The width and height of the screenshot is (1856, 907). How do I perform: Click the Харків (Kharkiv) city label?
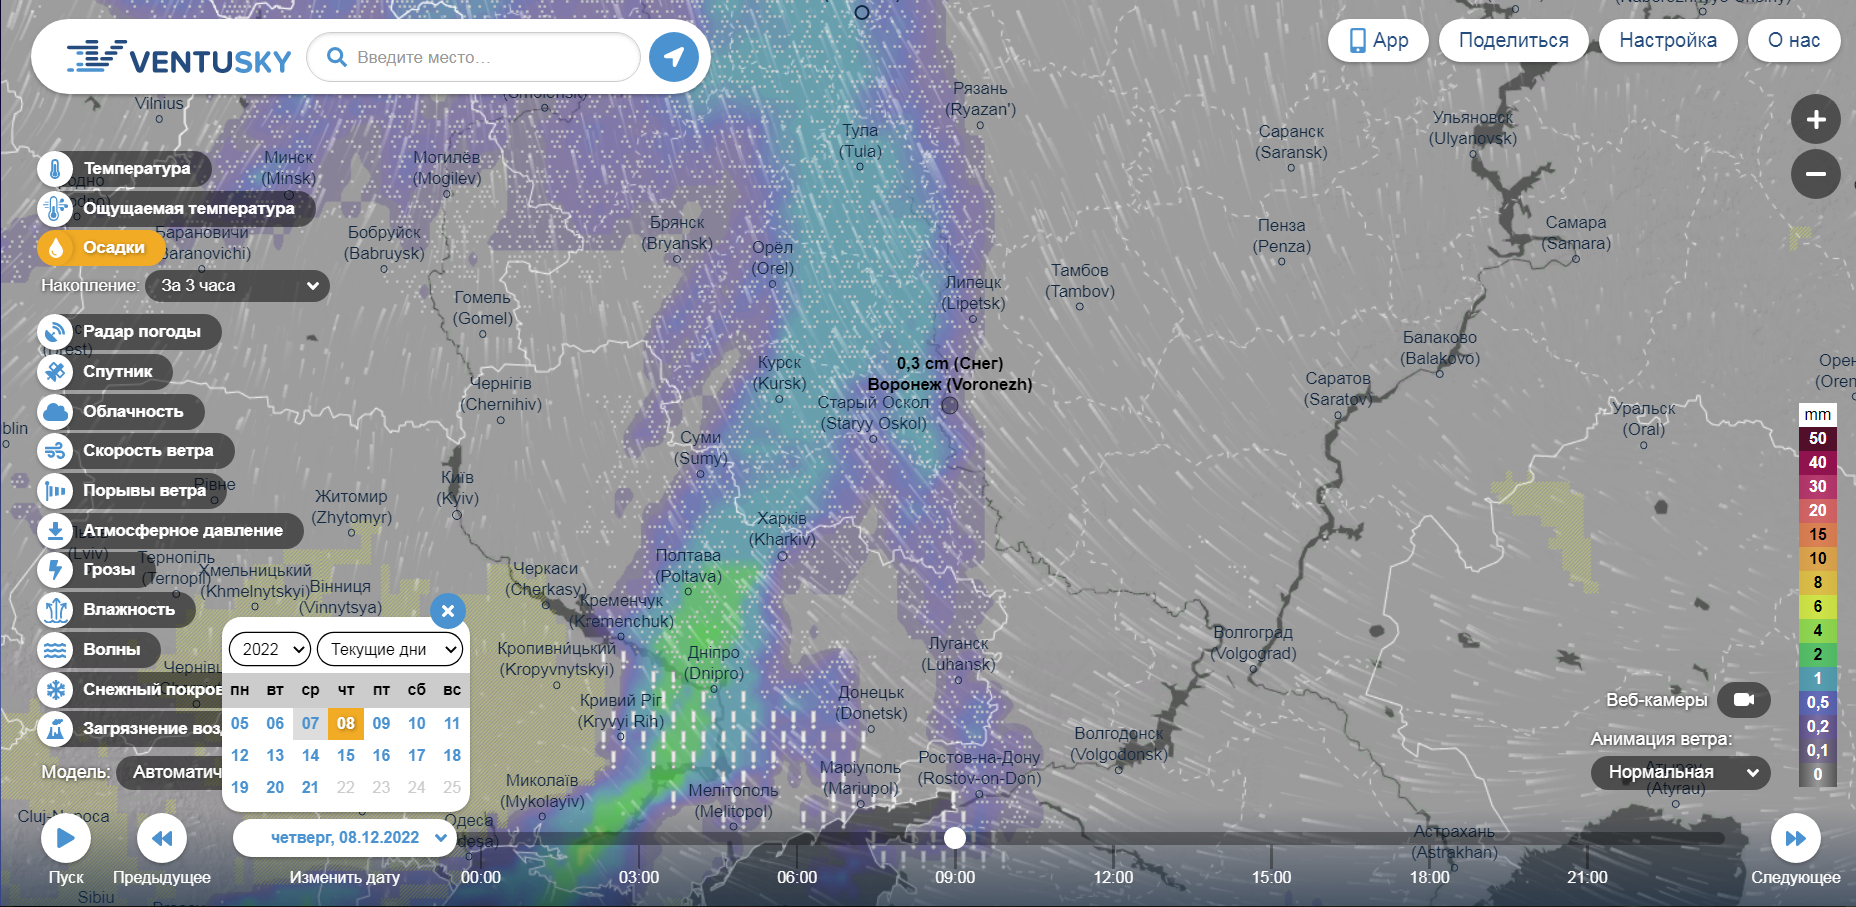[x=783, y=529]
